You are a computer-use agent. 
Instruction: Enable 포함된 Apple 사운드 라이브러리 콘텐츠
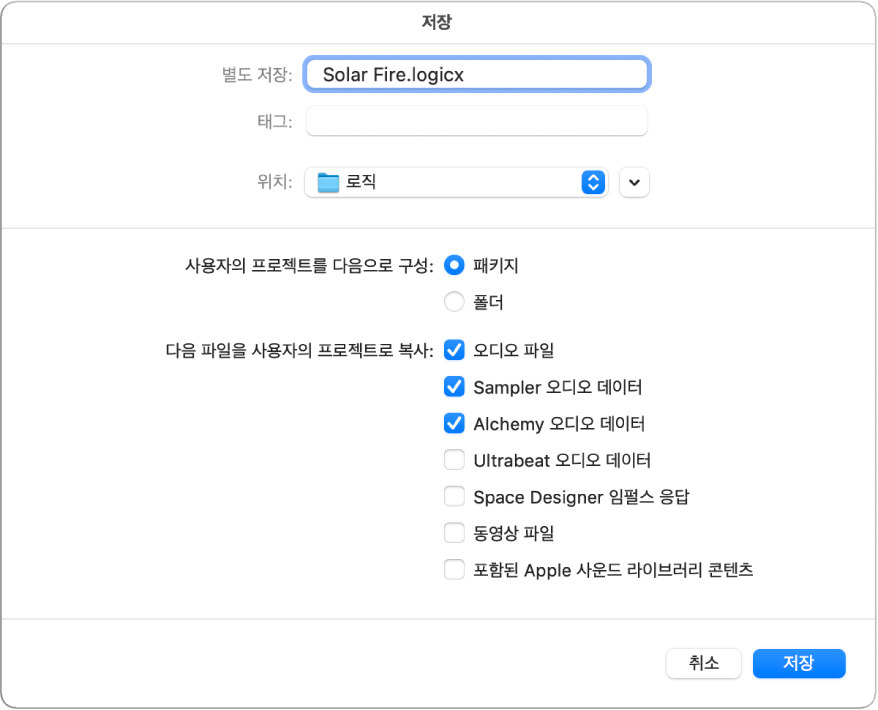point(454,570)
